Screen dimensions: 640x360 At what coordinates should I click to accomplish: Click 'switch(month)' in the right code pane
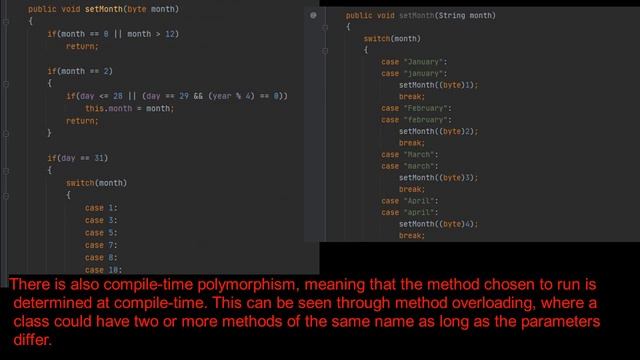coord(392,39)
